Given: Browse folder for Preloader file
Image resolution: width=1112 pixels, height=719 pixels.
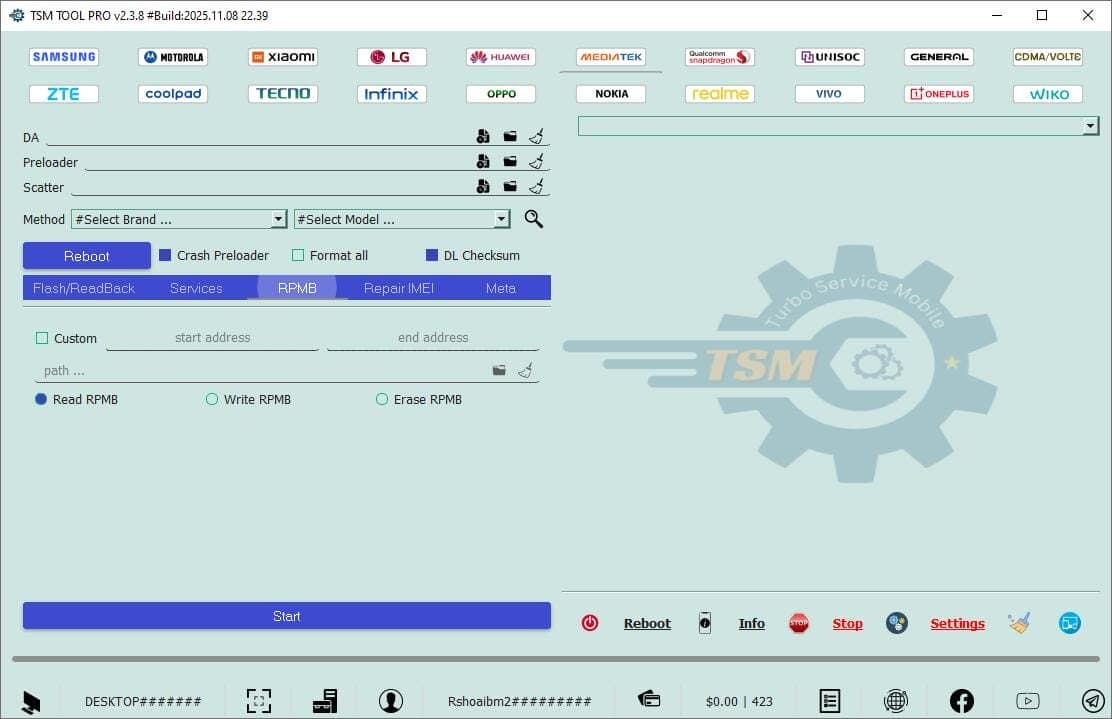Looking at the screenshot, I should coord(510,162).
